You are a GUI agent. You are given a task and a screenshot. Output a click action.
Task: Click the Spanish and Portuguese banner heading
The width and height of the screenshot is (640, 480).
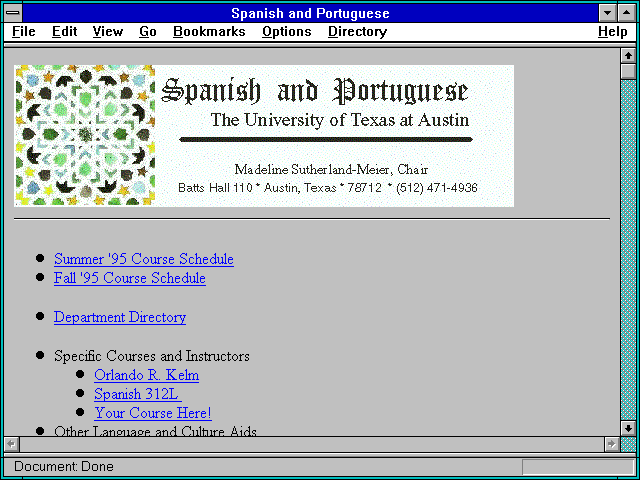click(x=315, y=90)
